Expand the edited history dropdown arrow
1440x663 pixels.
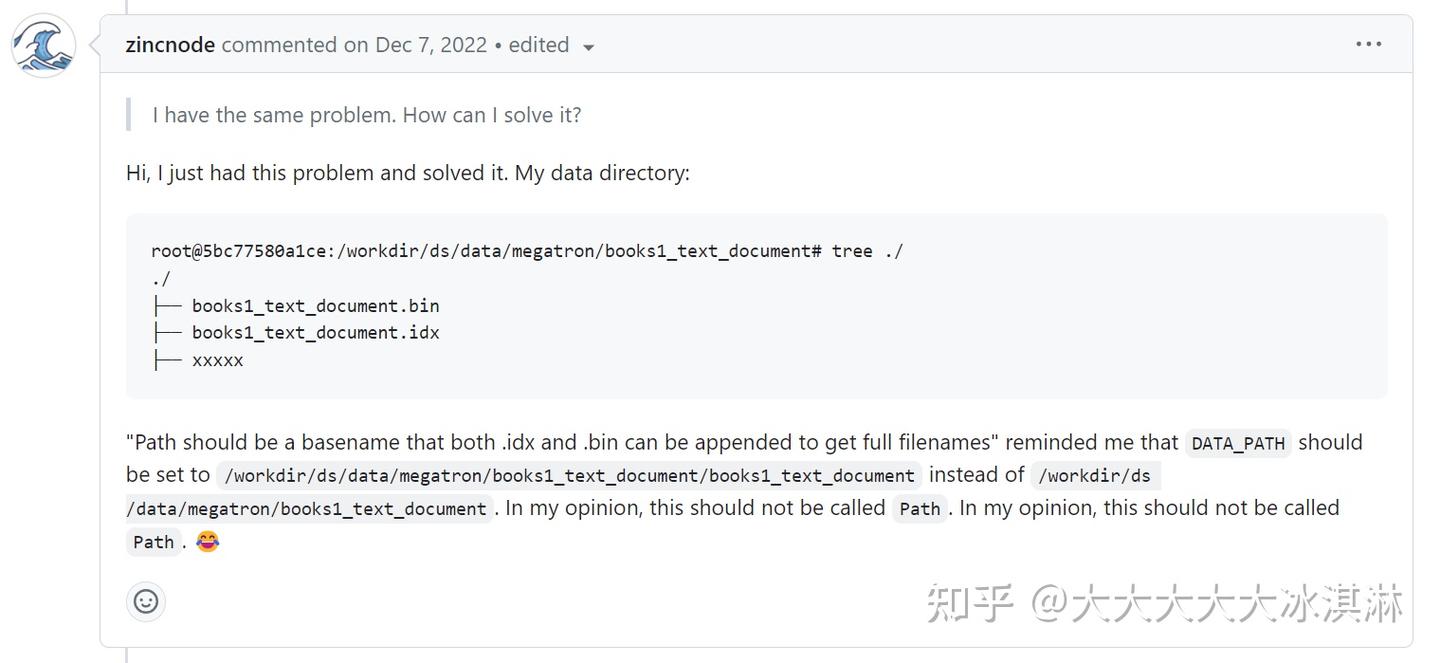(588, 47)
